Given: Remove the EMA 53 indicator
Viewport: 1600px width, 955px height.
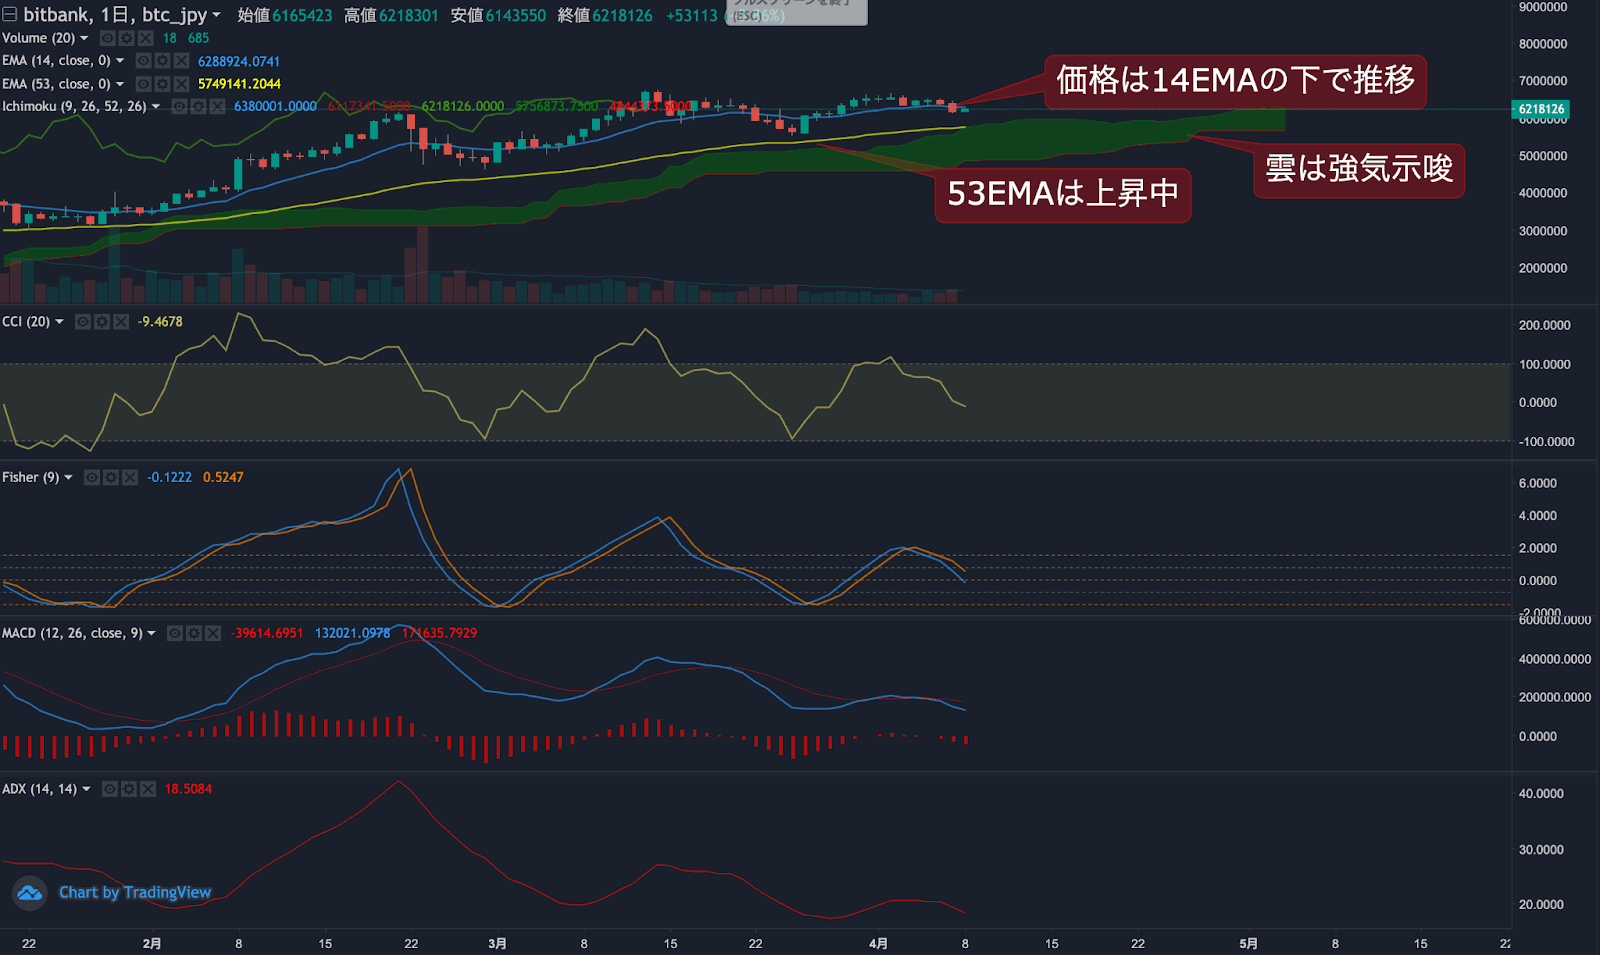Looking at the screenshot, I should point(181,84).
